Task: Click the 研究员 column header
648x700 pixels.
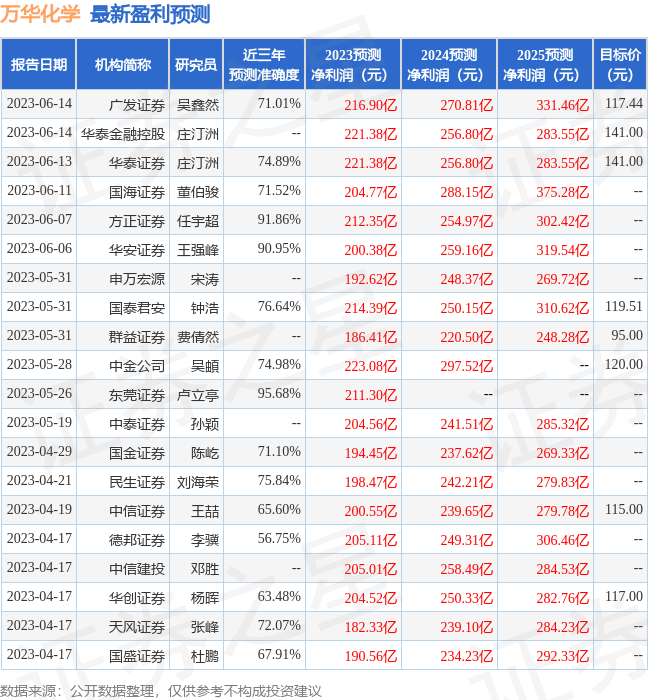Action: (196, 65)
